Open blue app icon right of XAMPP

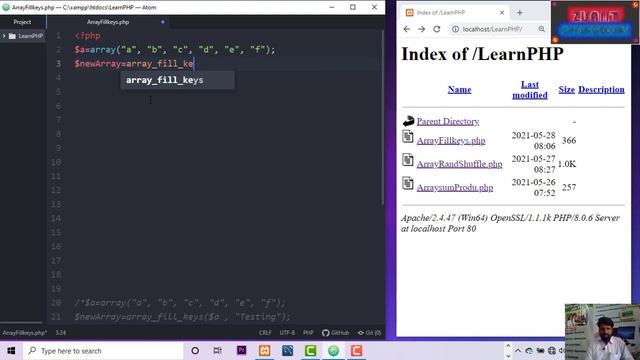pyautogui.click(x=287, y=350)
